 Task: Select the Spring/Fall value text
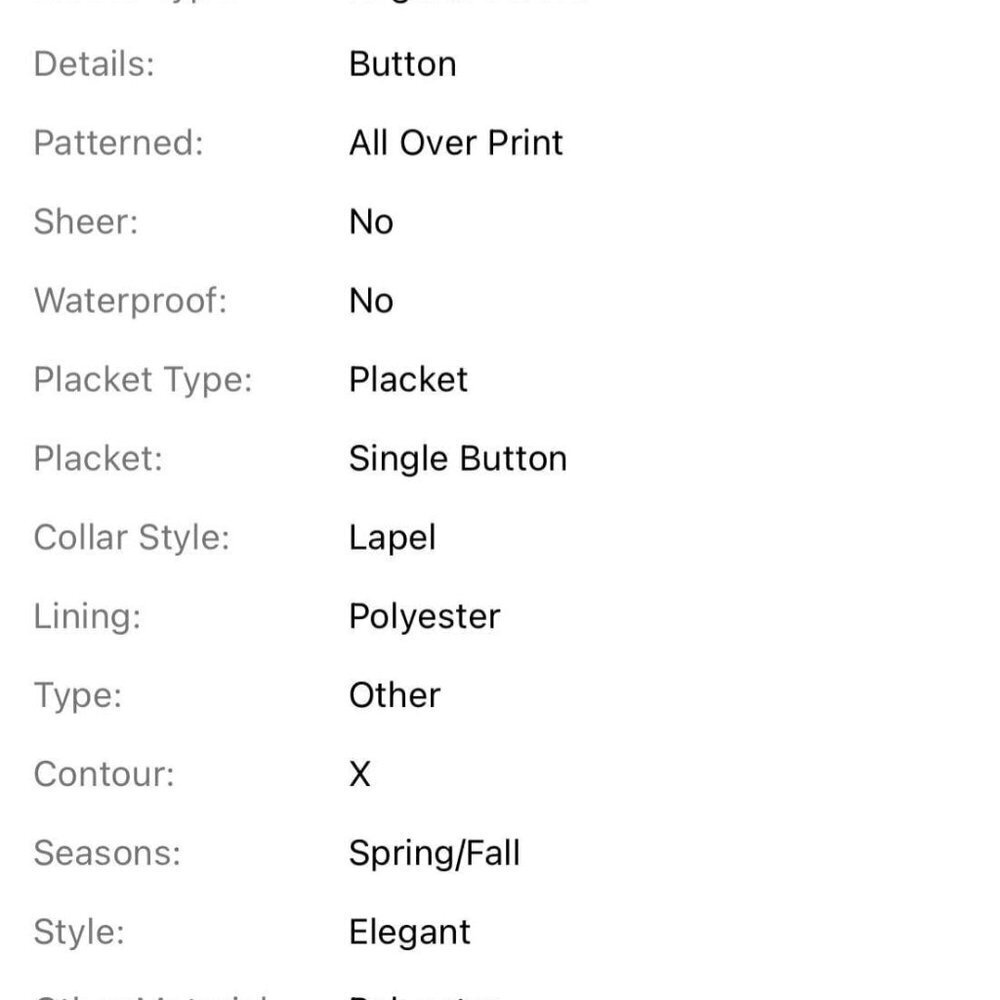[434, 853]
